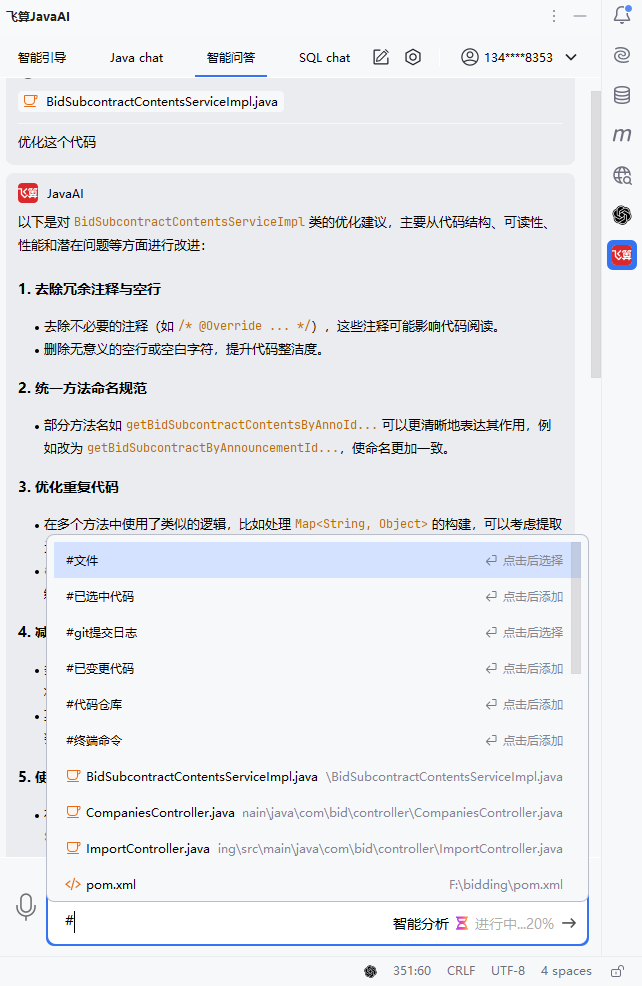Switch to the 智能问答 tab

pyautogui.click(x=231, y=58)
